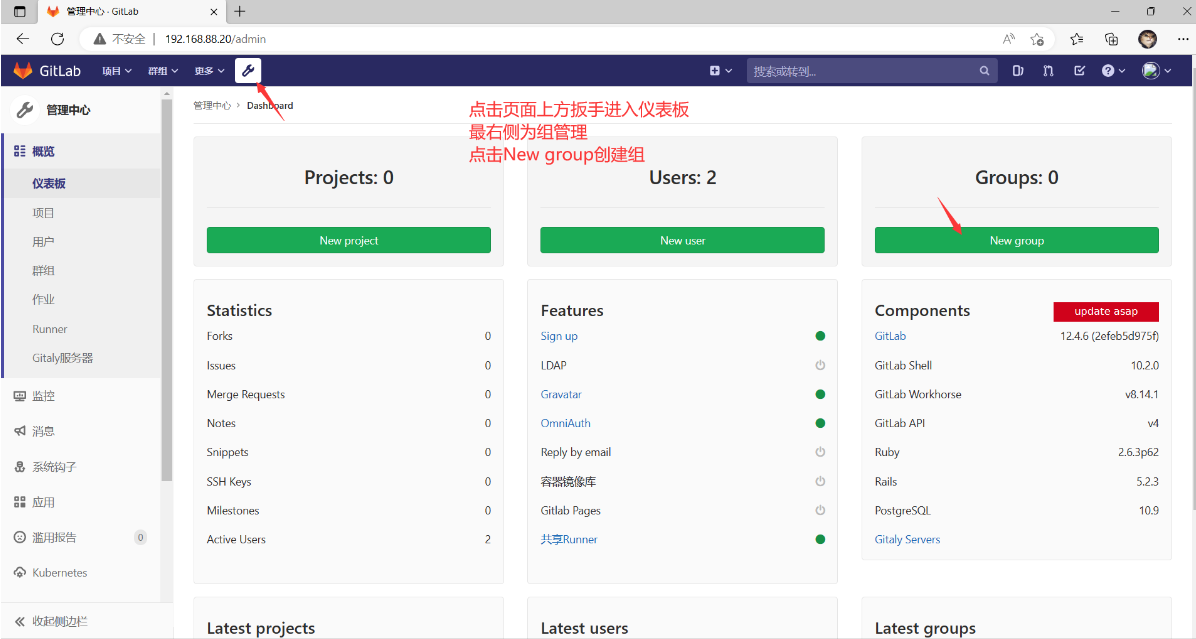1196x639 pixels.
Task: Click the 容器镜像库 power status icon
Action: 820,481
